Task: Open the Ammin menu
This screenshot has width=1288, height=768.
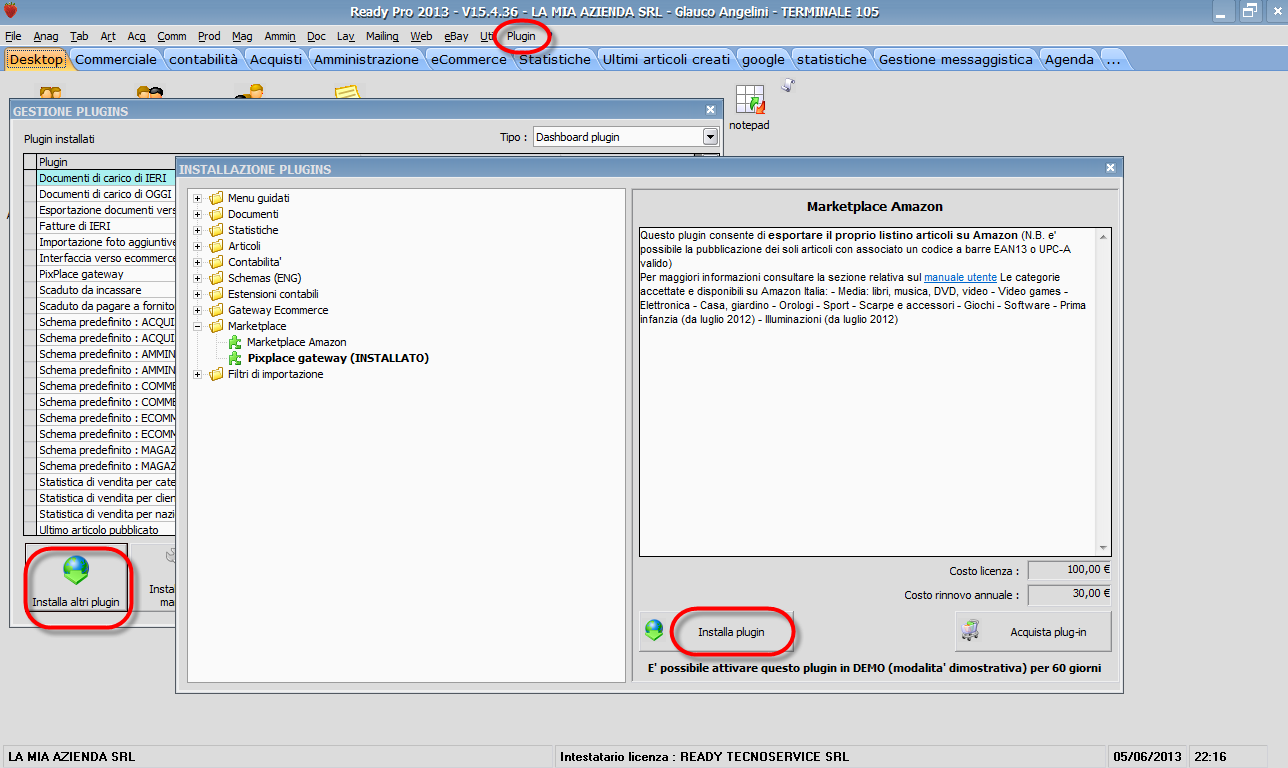Action: click(280, 36)
